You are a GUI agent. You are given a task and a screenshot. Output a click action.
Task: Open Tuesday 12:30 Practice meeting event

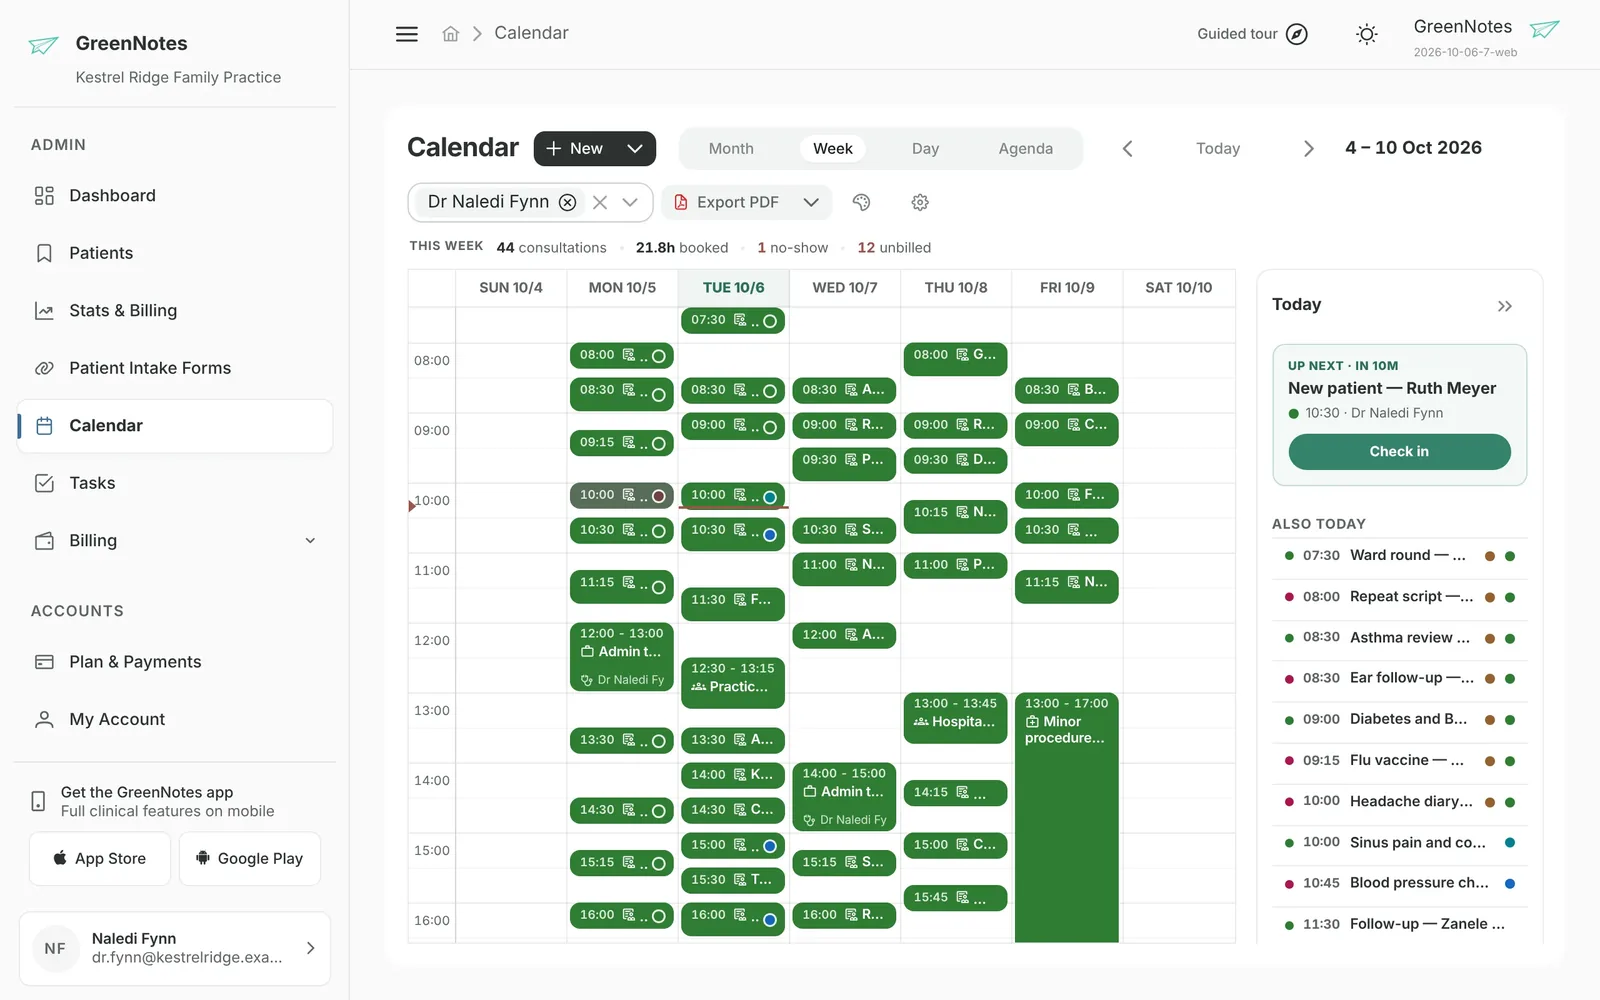click(x=732, y=683)
